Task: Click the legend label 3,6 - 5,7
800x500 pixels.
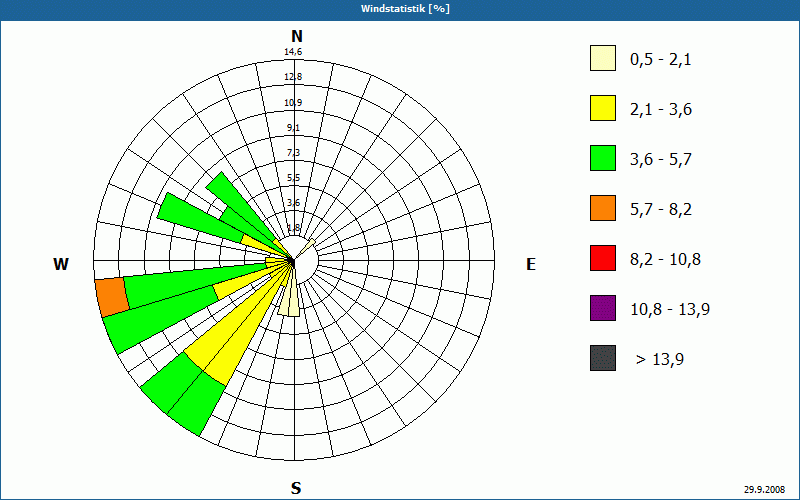Action: coord(661,160)
